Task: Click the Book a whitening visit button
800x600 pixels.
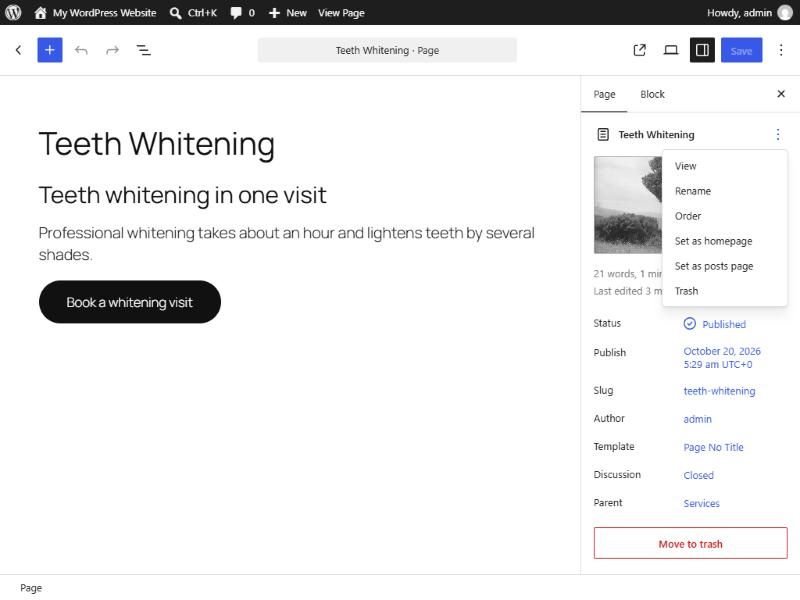Action: click(130, 302)
